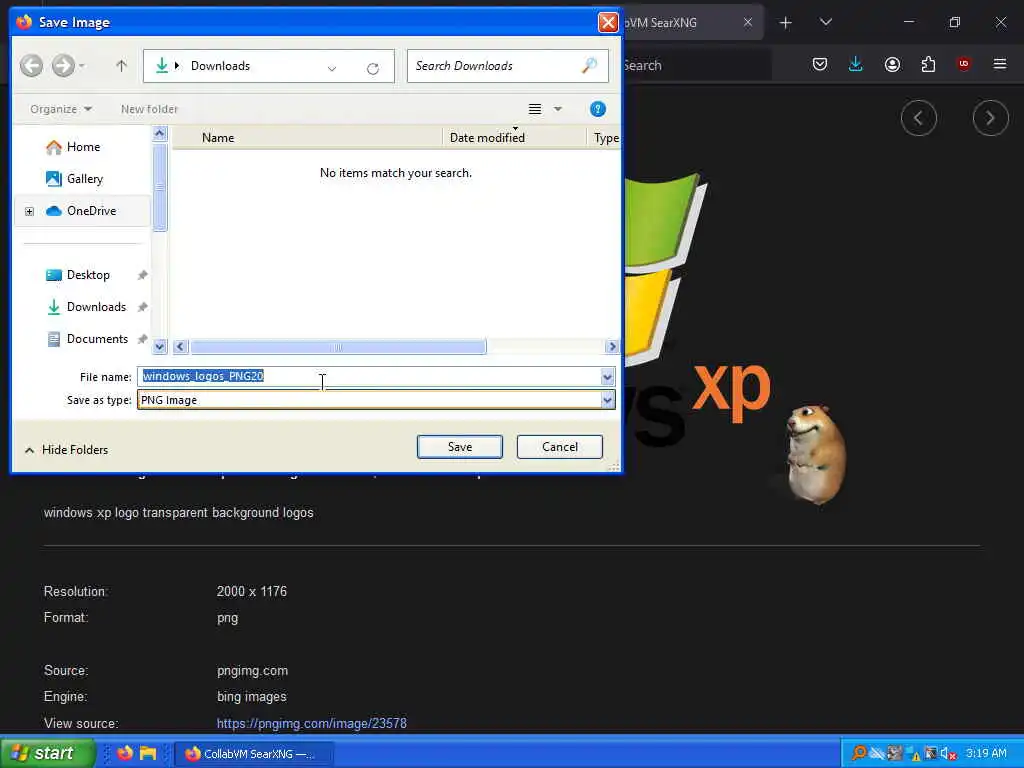Image resolution: width=1024 pixels, height=768 pixels.
Task: Click the volume muted tray icon
Action: pos(948,754)
